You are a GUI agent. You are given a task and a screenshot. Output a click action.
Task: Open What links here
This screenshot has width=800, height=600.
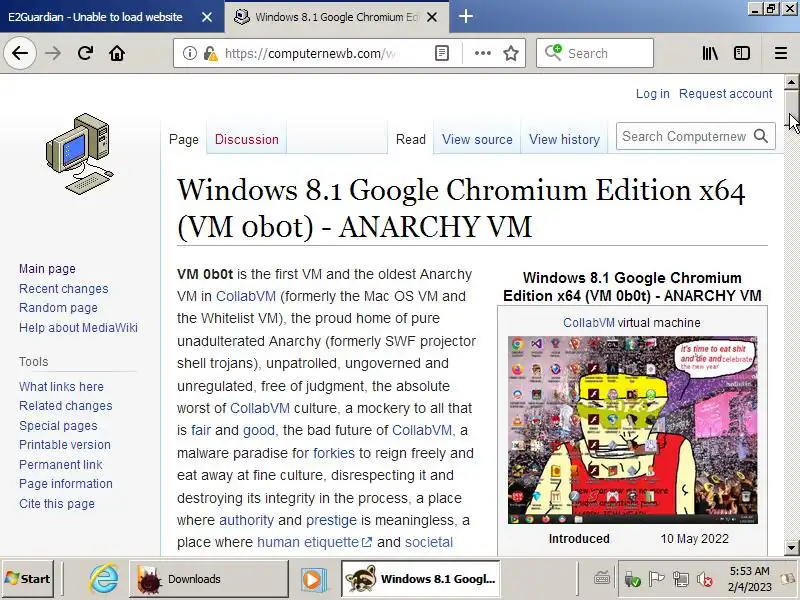point(61,387)
